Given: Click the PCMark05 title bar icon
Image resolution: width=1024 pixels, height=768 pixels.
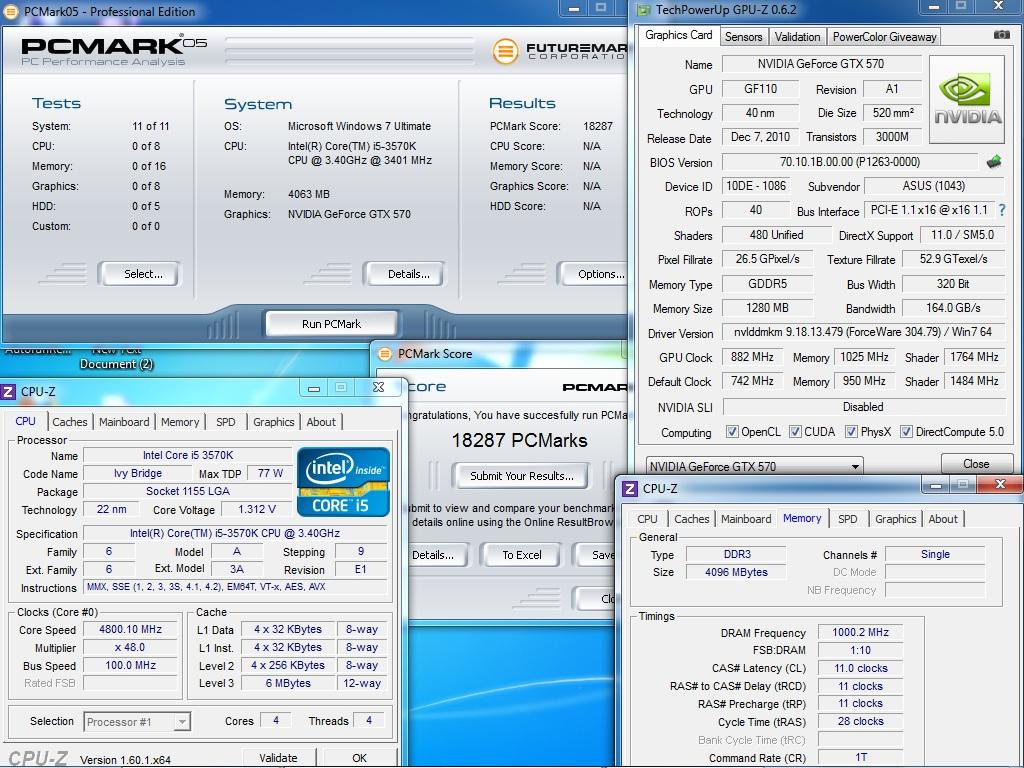Looking at the screenshot, I should point(12,12).
